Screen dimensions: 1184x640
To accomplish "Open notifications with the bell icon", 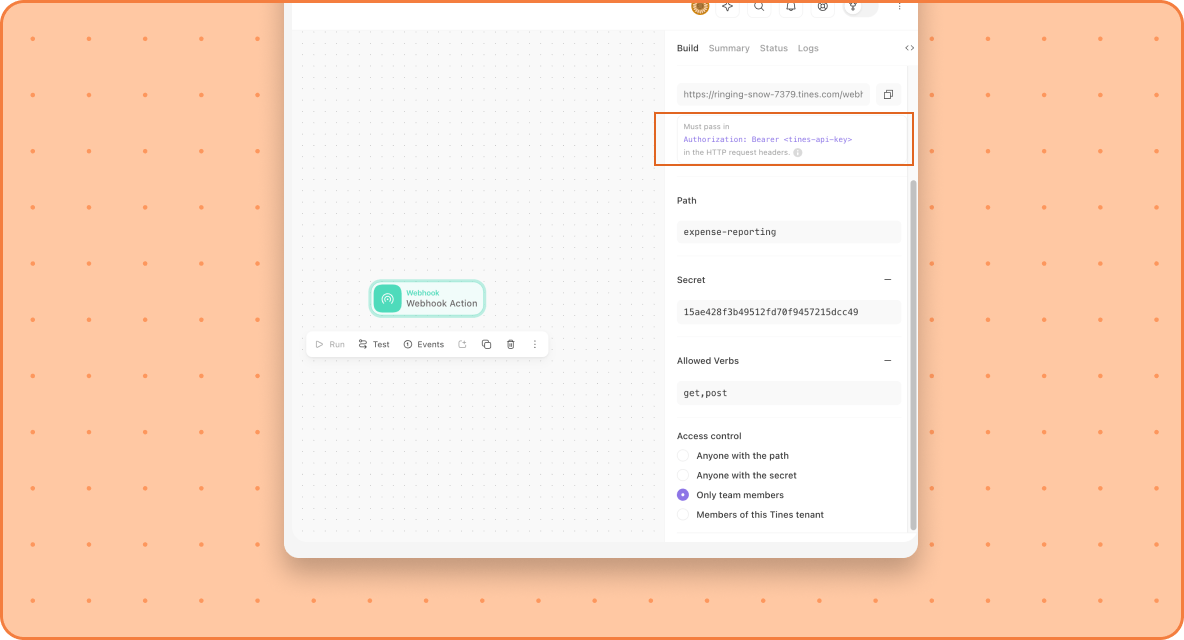I will tap(791, 7).
